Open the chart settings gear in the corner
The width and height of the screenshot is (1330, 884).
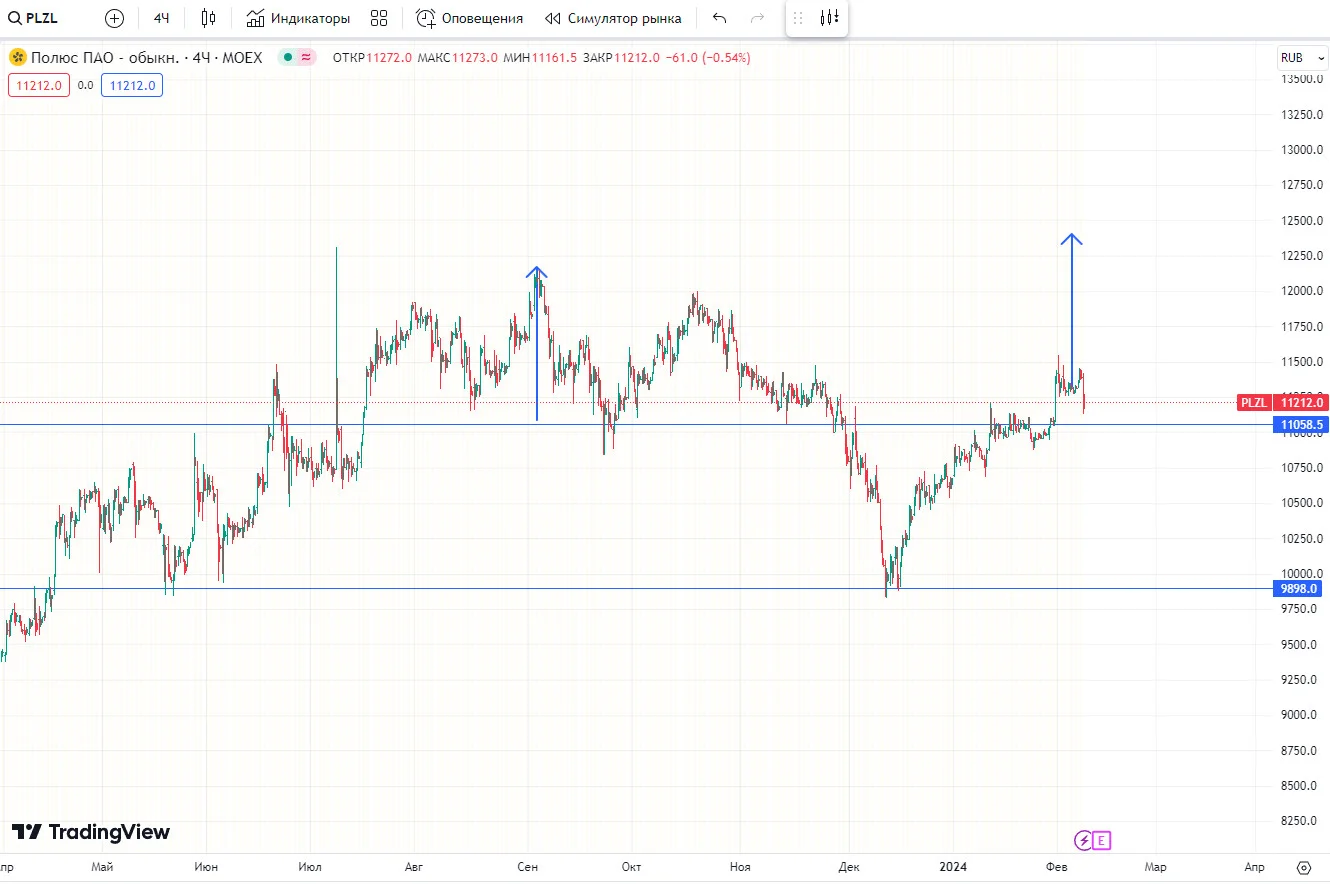click(x=1303, y=867)
